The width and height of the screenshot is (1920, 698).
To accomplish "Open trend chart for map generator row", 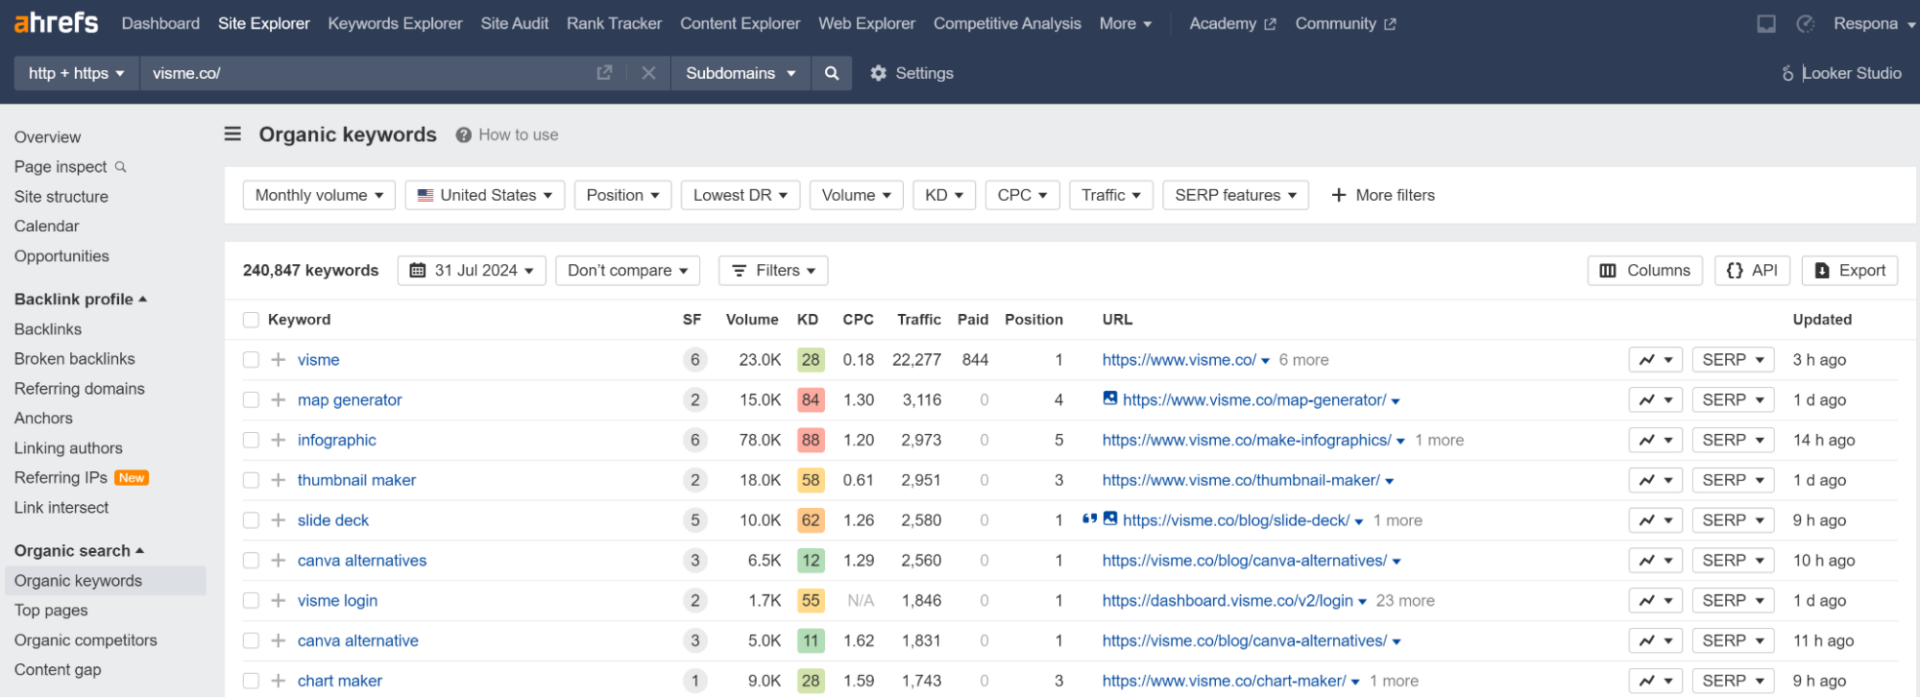I will tap(1655, 400).
